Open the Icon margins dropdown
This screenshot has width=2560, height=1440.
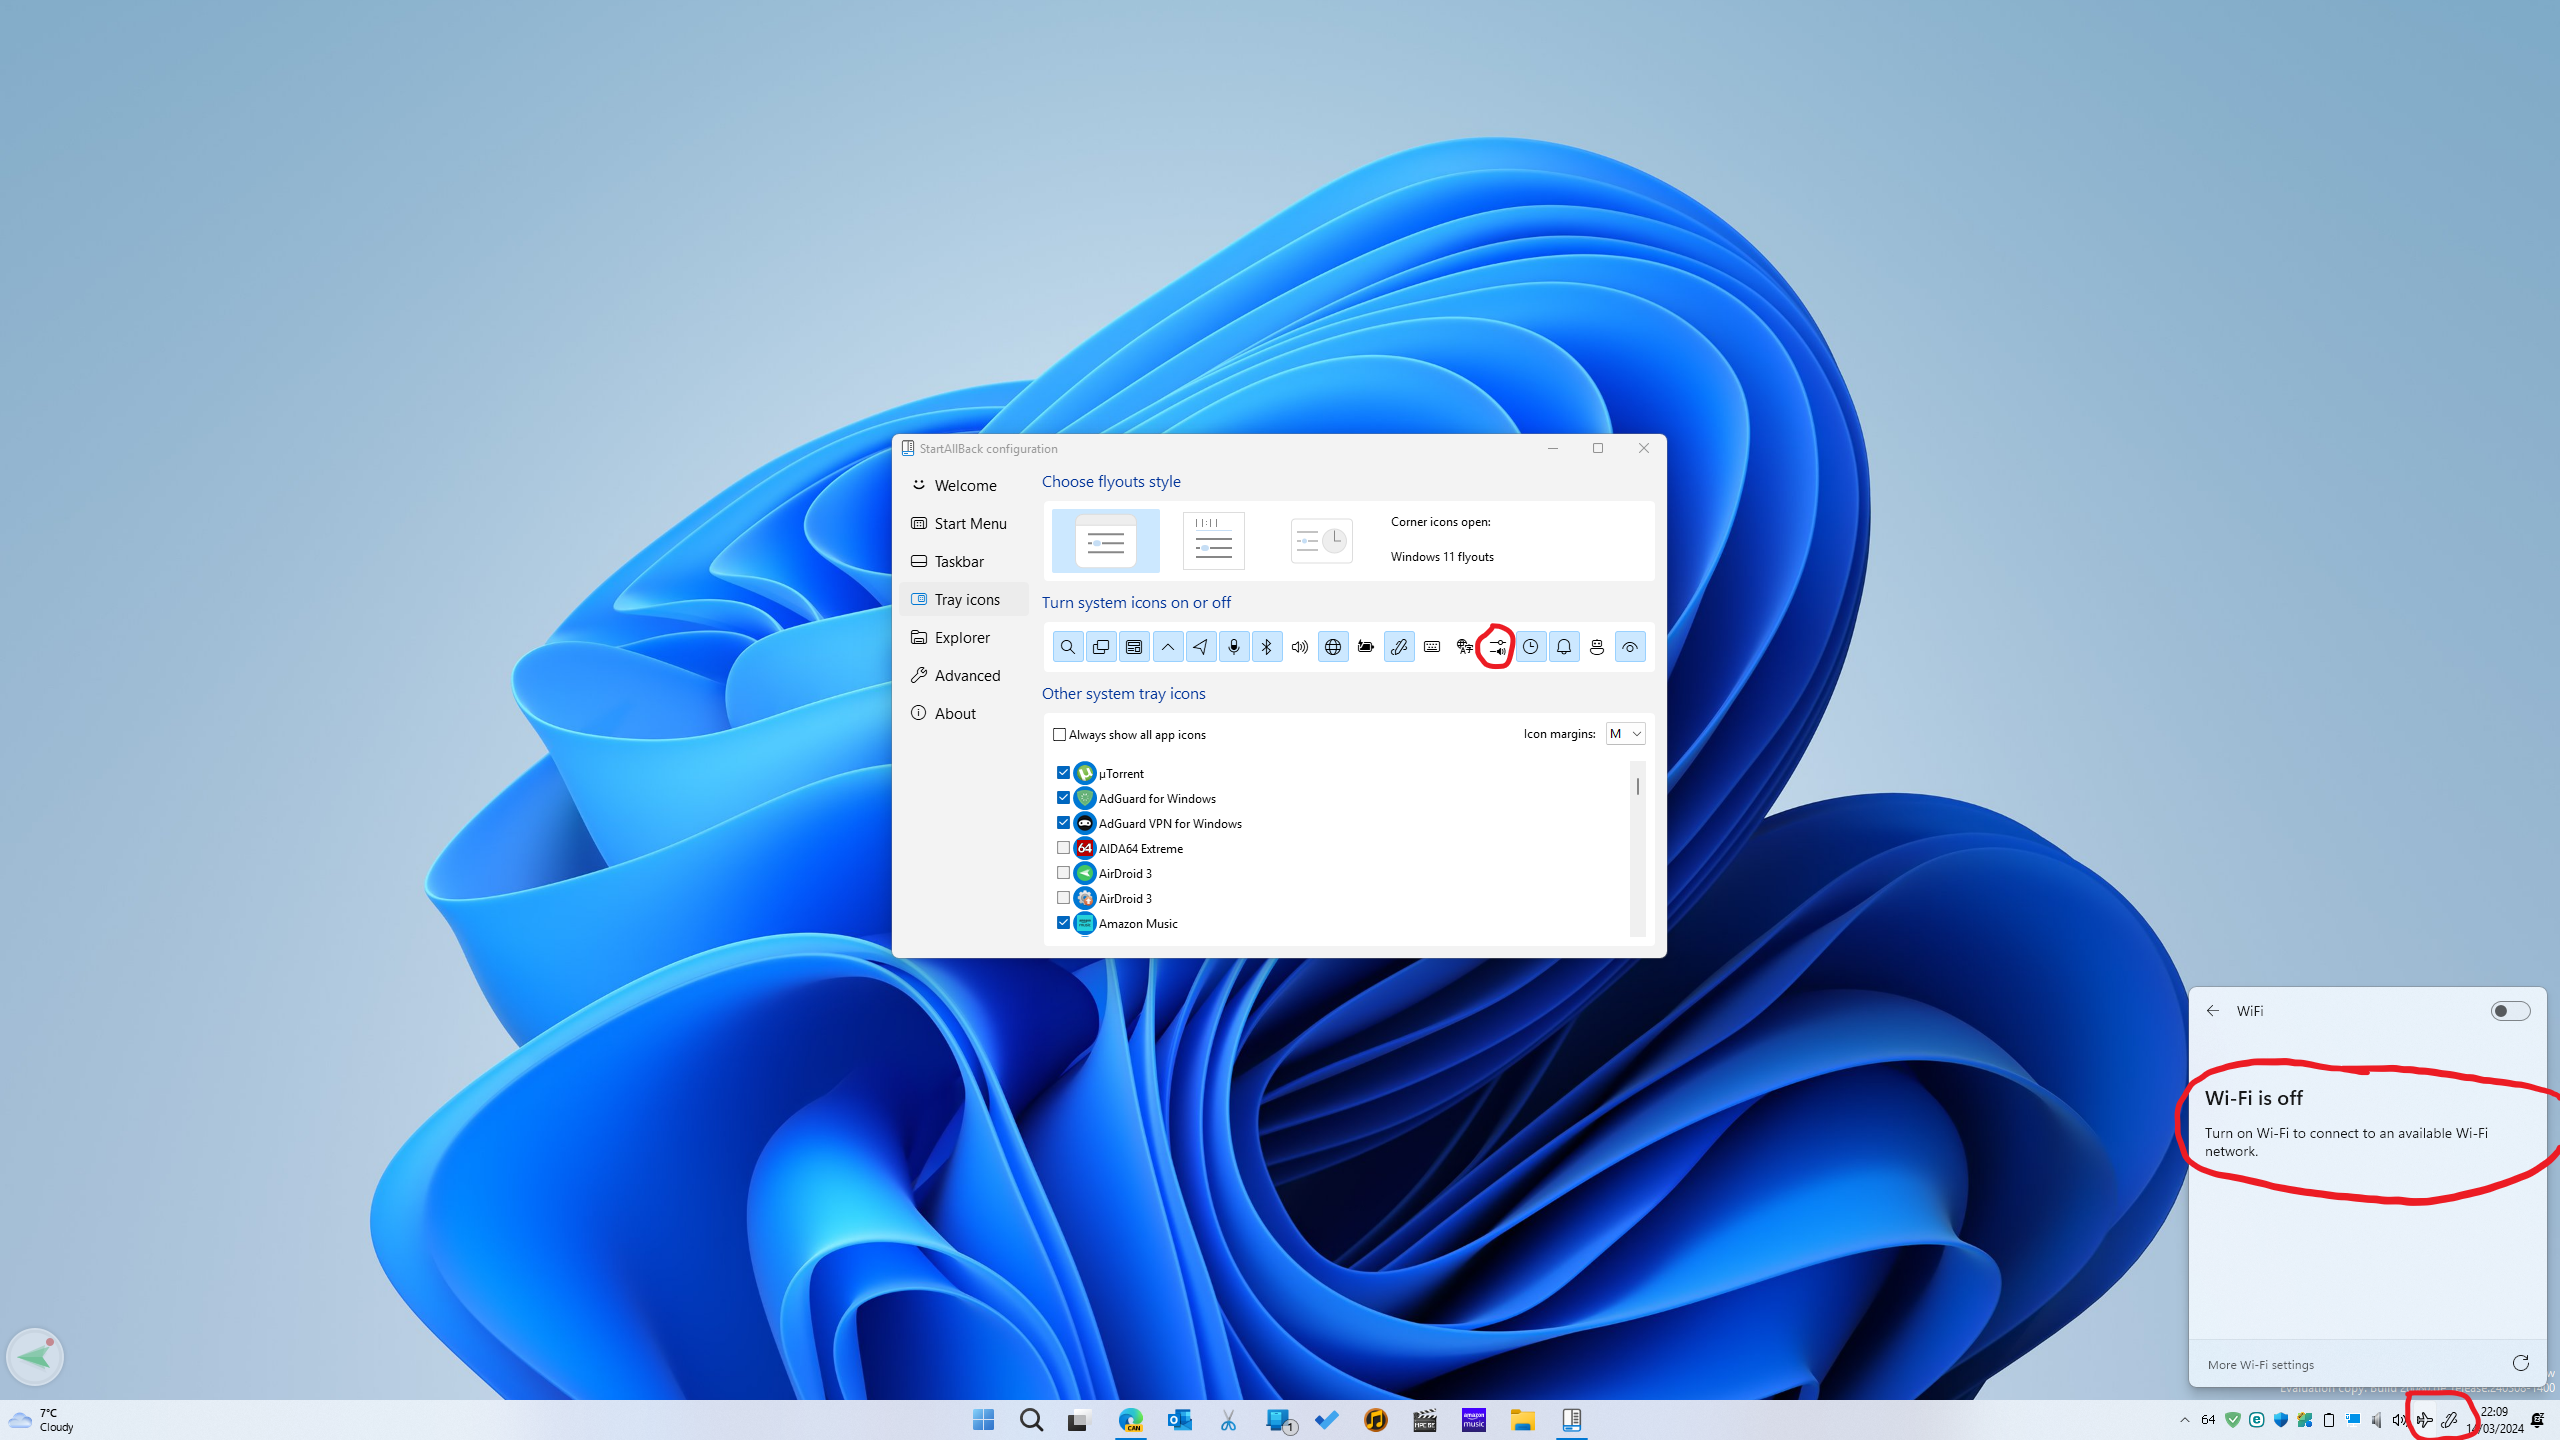(x=1625, y=734)
